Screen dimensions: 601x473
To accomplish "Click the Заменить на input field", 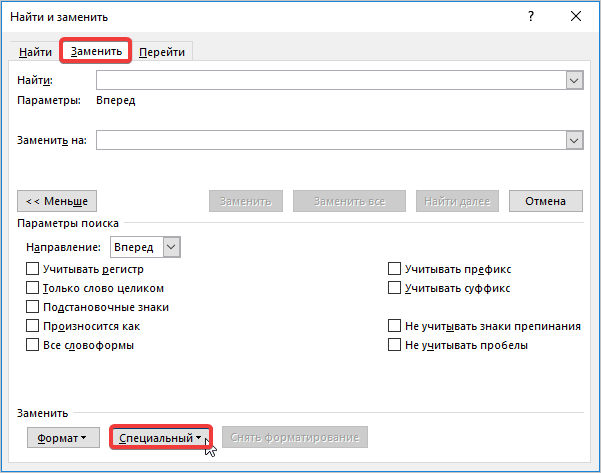I will click(x=330, y=141).
